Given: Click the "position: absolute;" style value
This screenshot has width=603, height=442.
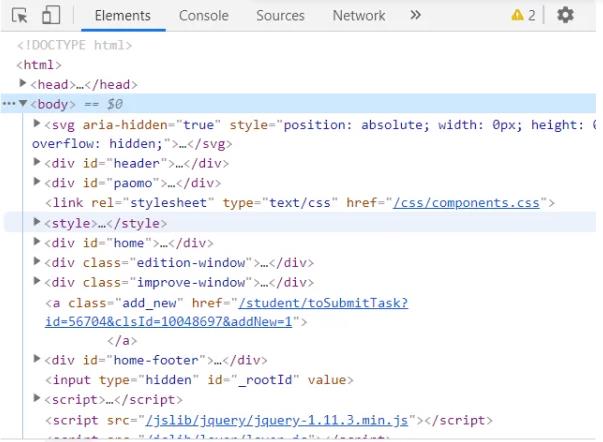Looking at the screenshot, I should [356, 125].
